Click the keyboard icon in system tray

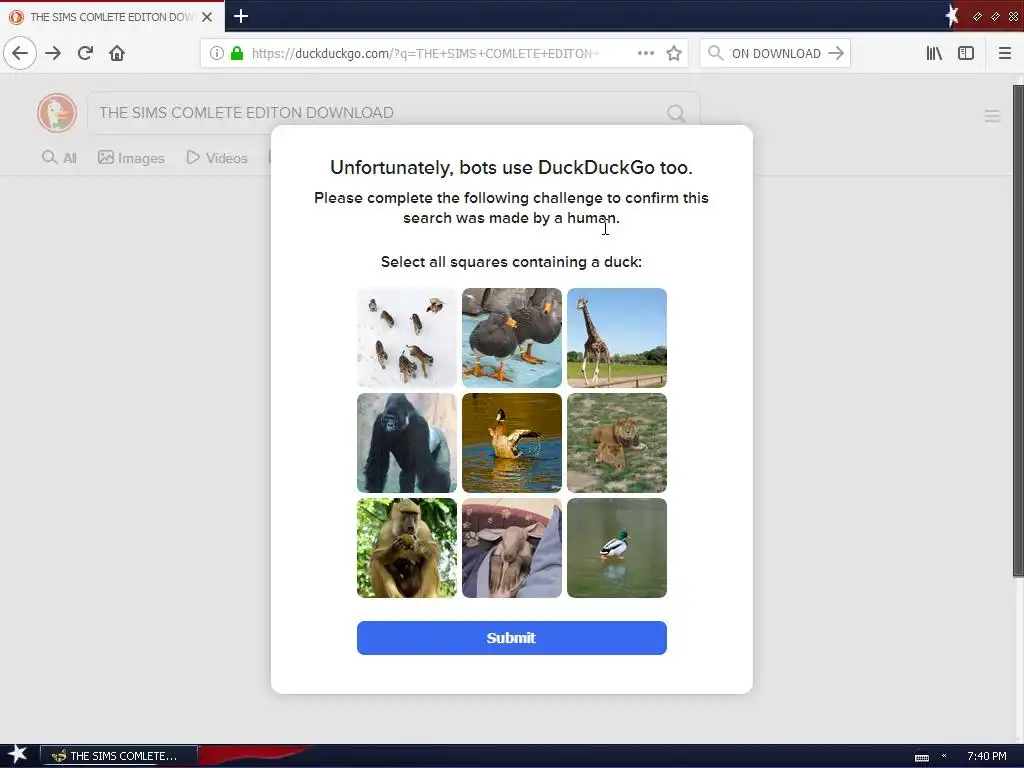pyautogui.click(x=921, y=757)
